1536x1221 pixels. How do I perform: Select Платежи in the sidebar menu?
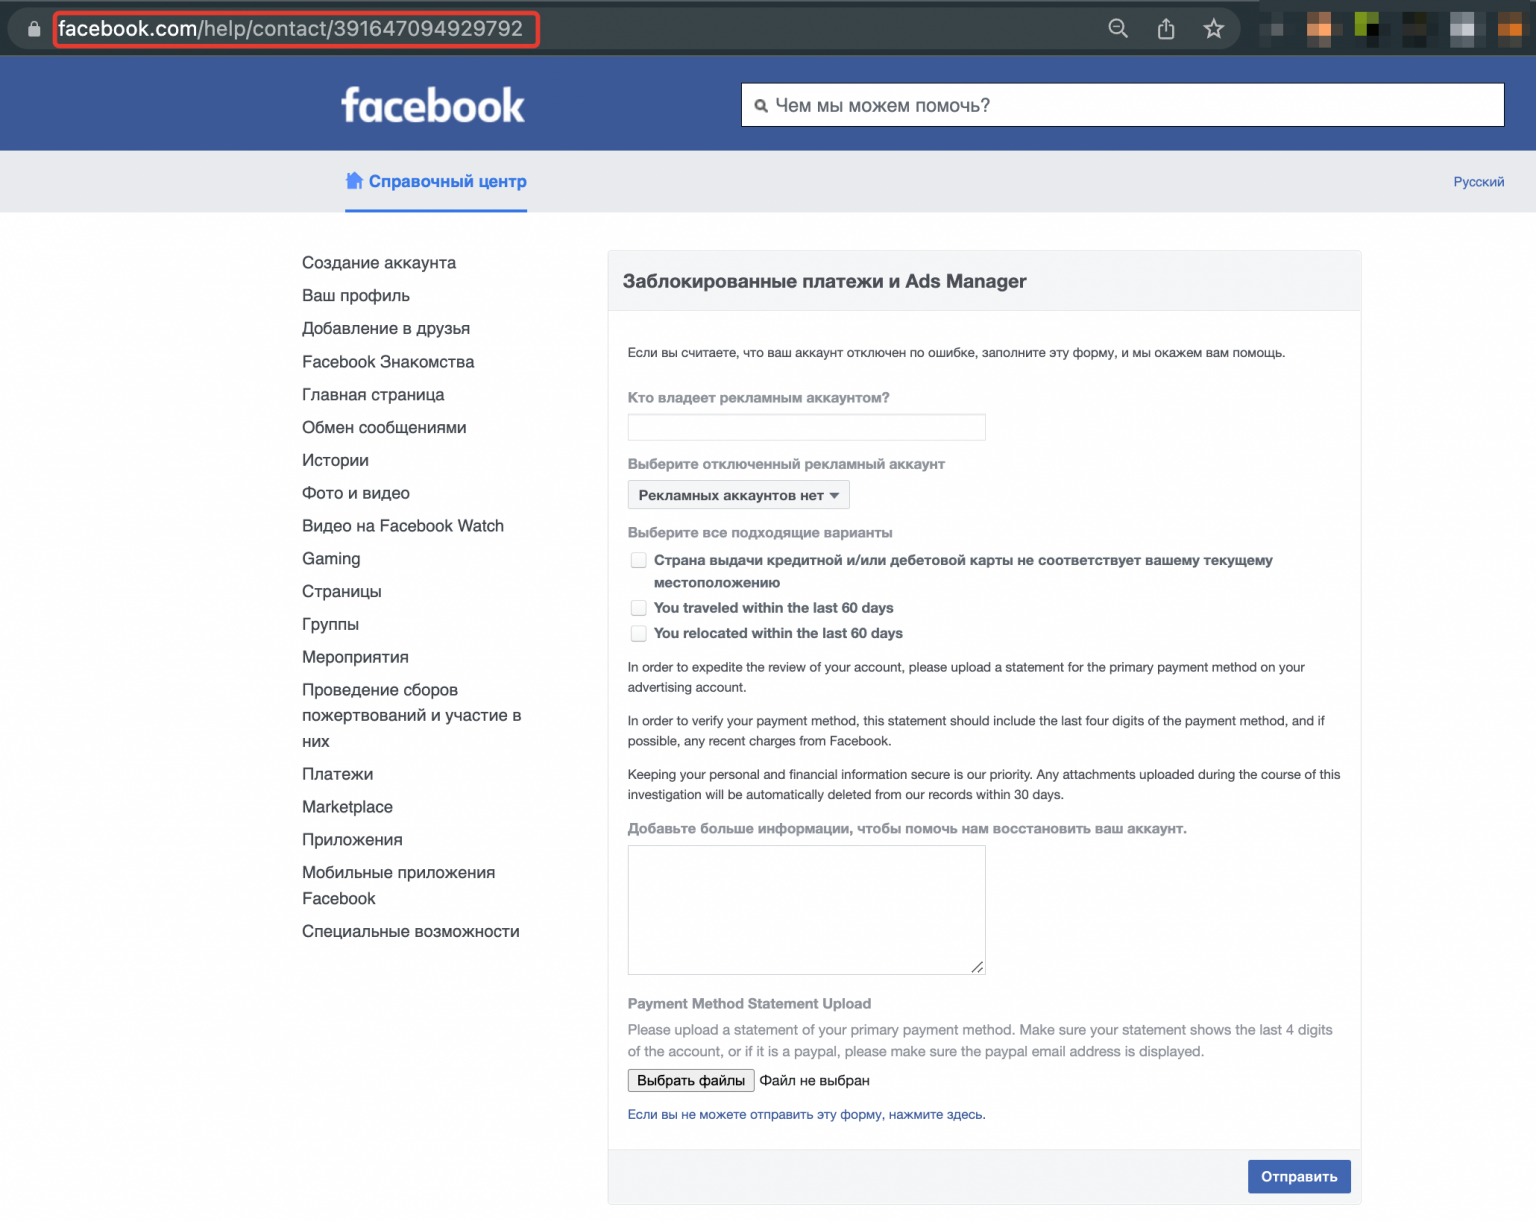pos(337,774)
